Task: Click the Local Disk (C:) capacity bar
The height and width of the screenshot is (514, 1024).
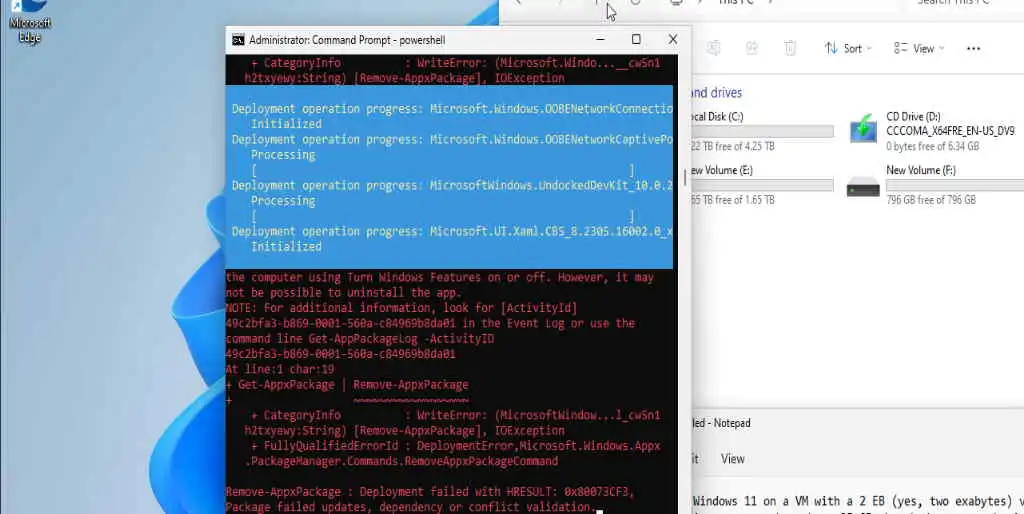Action: pyautogui.click(x=762, y=131)
